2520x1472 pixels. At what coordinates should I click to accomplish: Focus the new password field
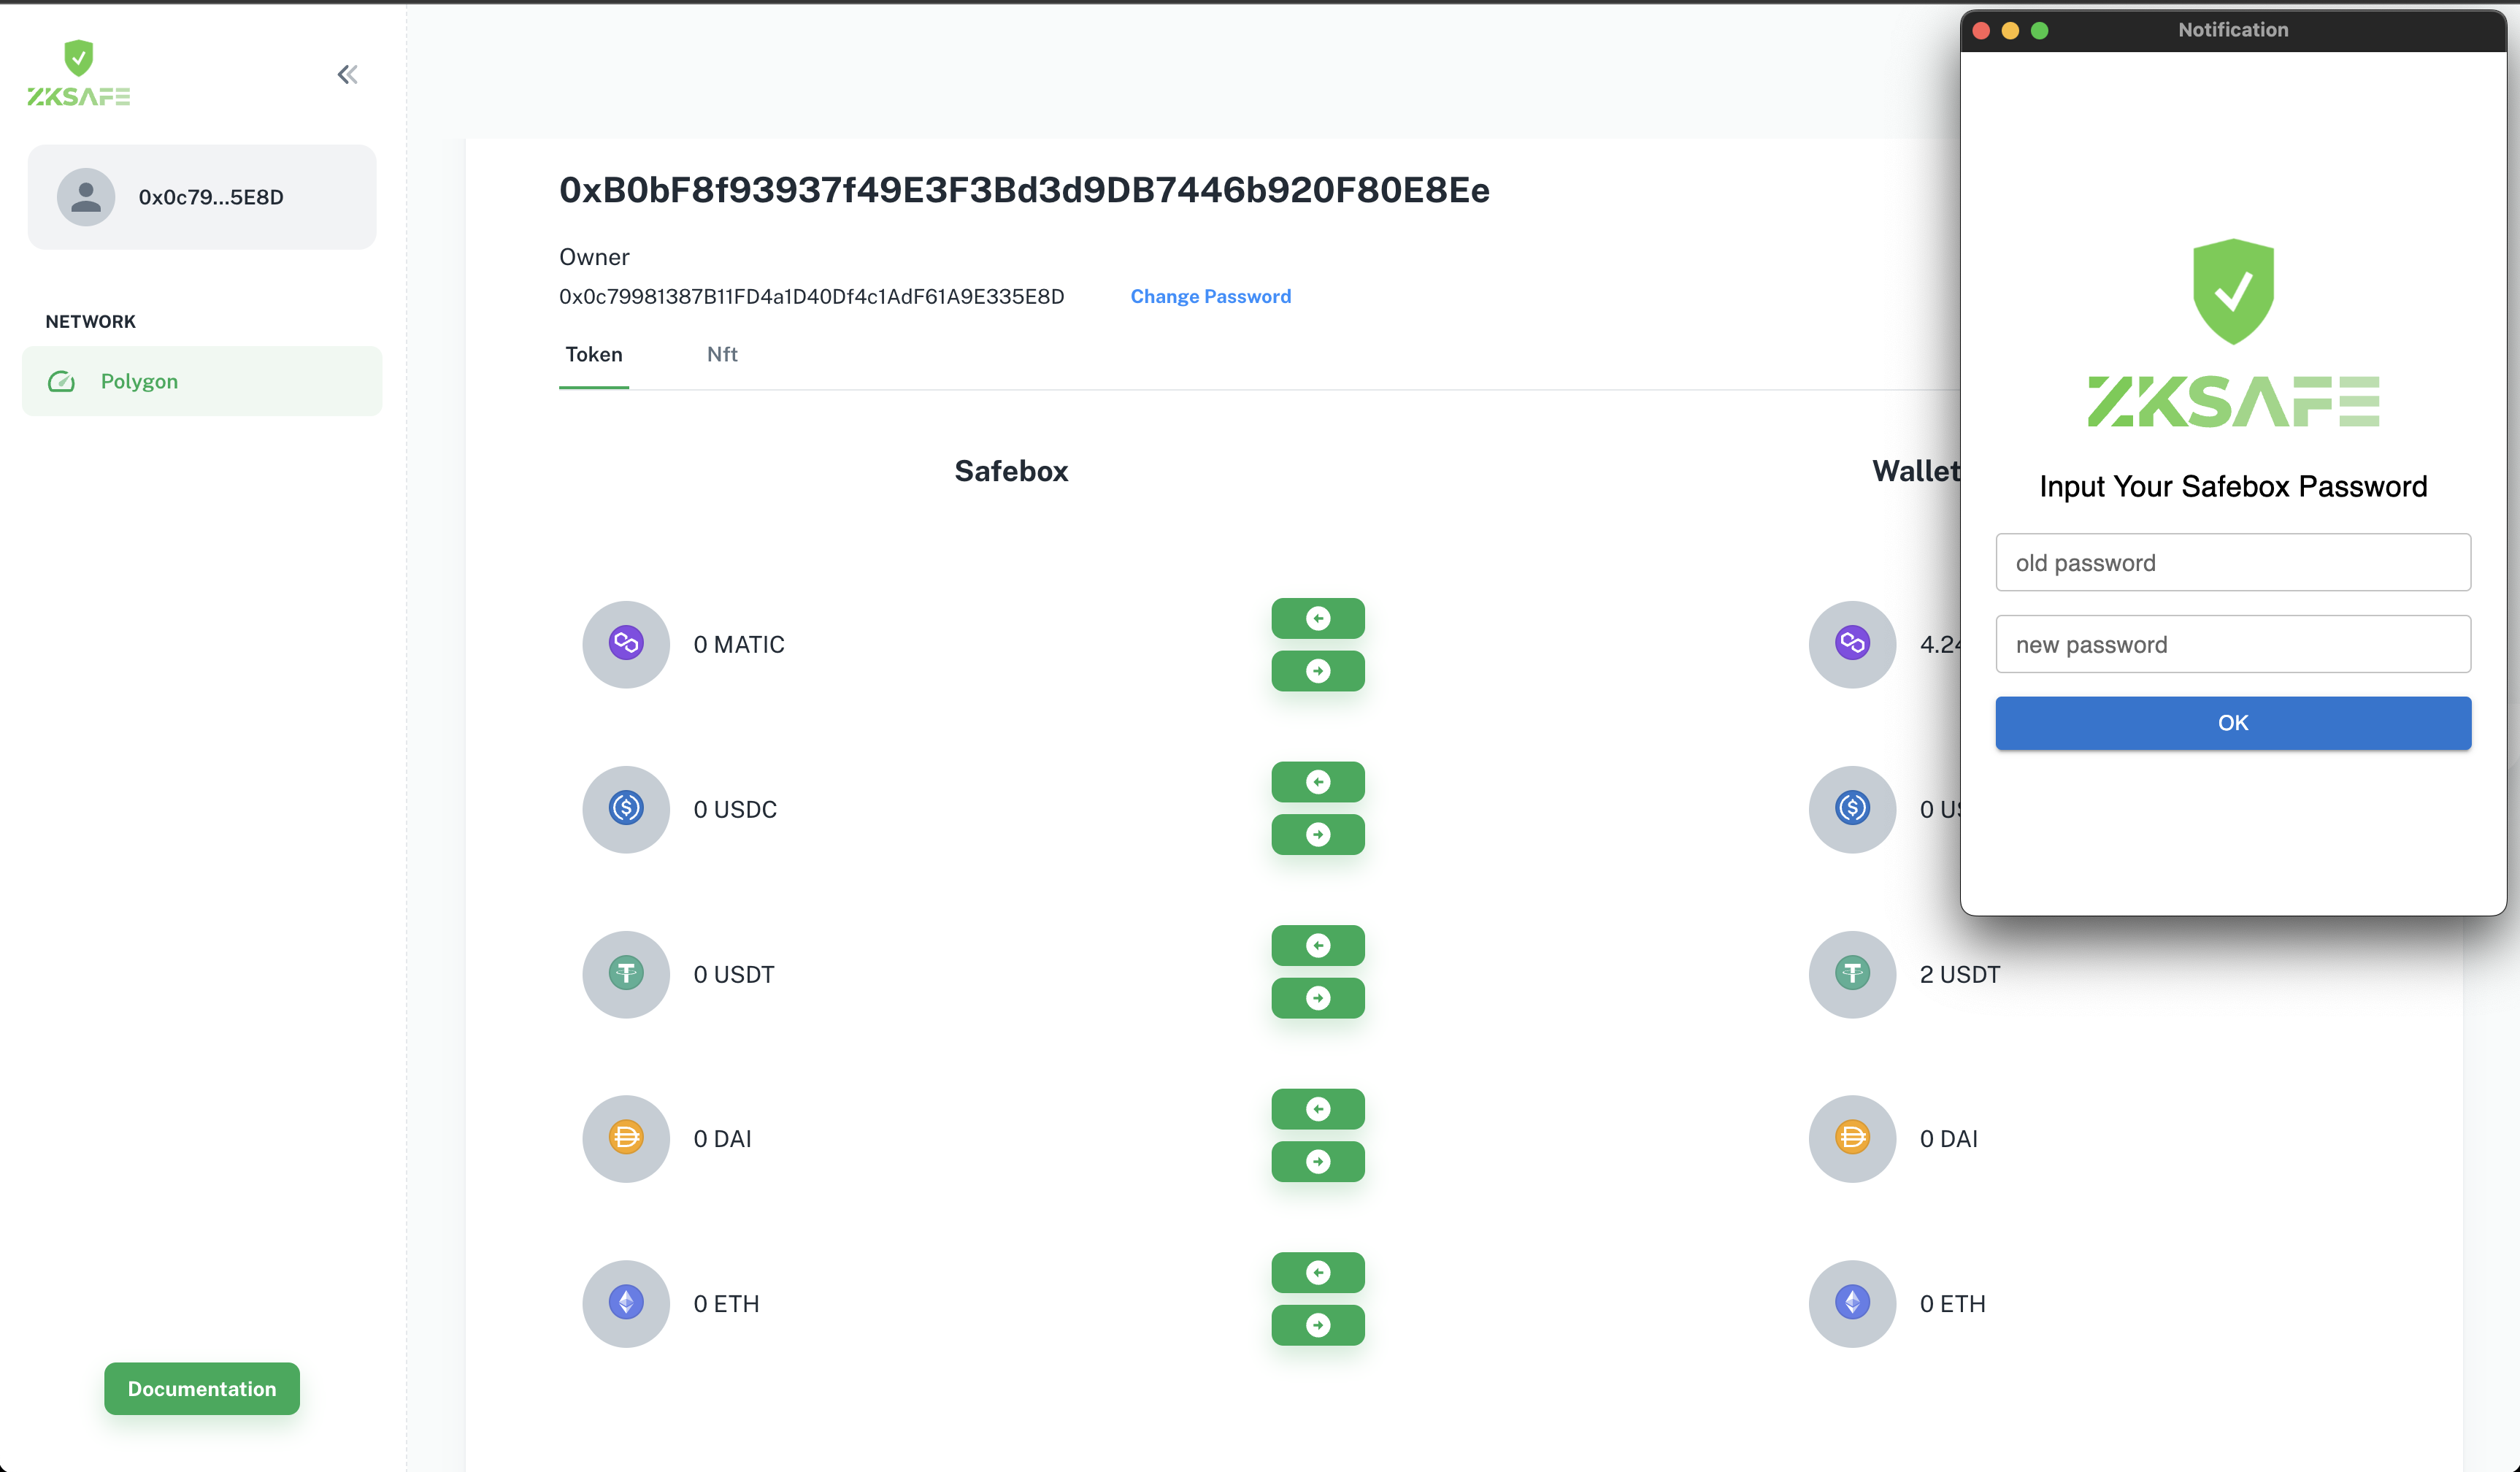[2233, 644]
